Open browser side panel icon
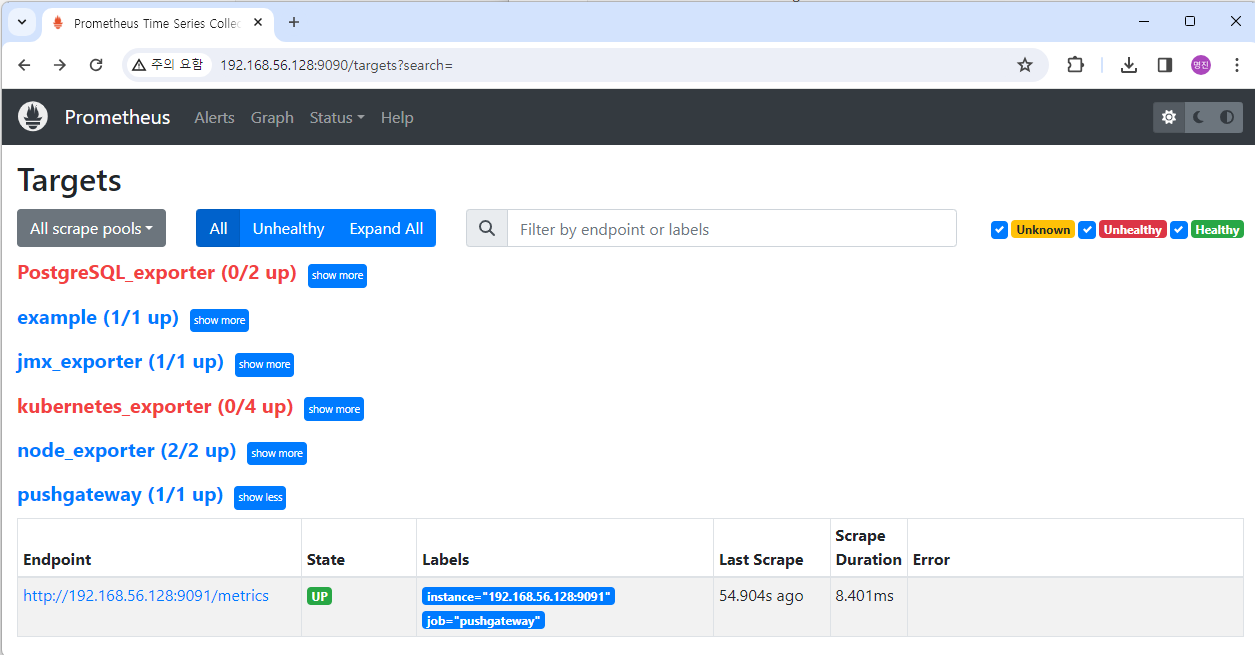The image size is (1255, 655). (1165, 65)
